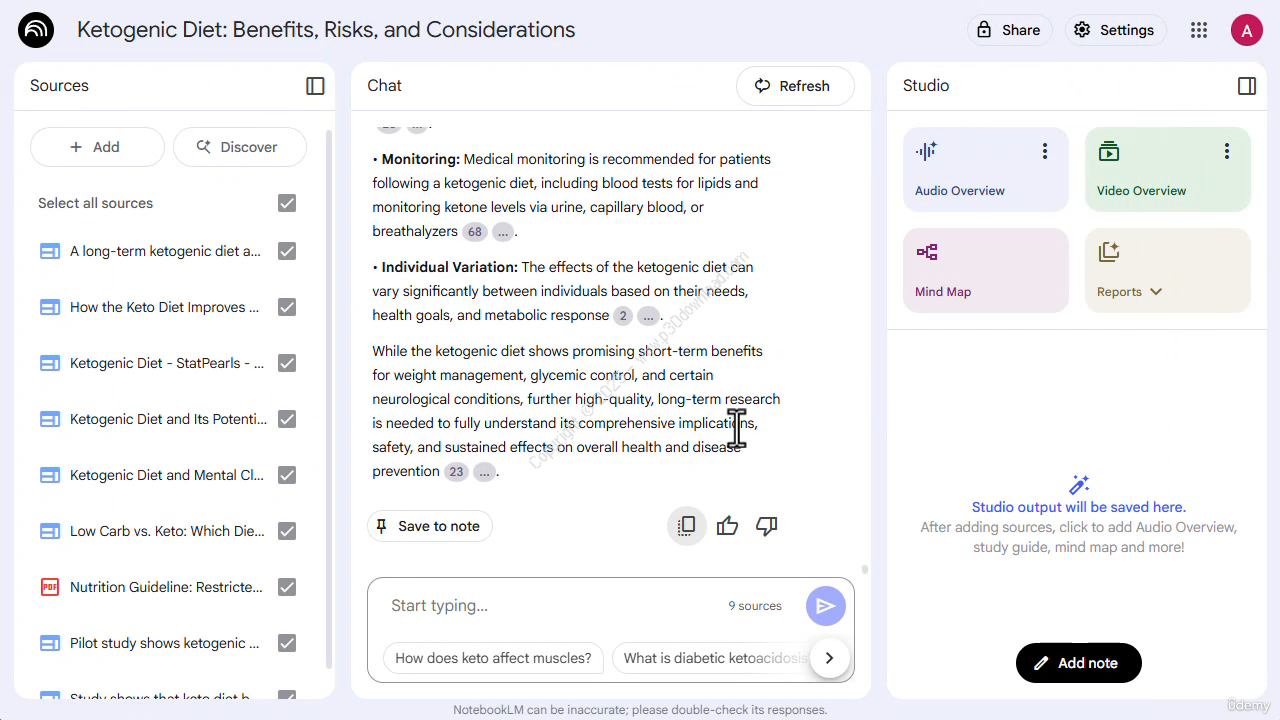Show more suggested questions arrow

[830, 658]
